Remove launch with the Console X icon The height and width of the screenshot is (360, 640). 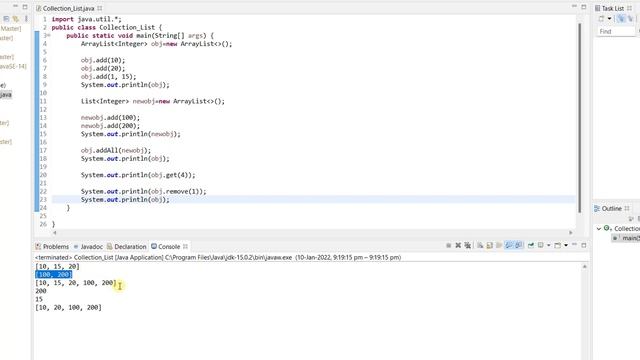[x=458, y=245]
